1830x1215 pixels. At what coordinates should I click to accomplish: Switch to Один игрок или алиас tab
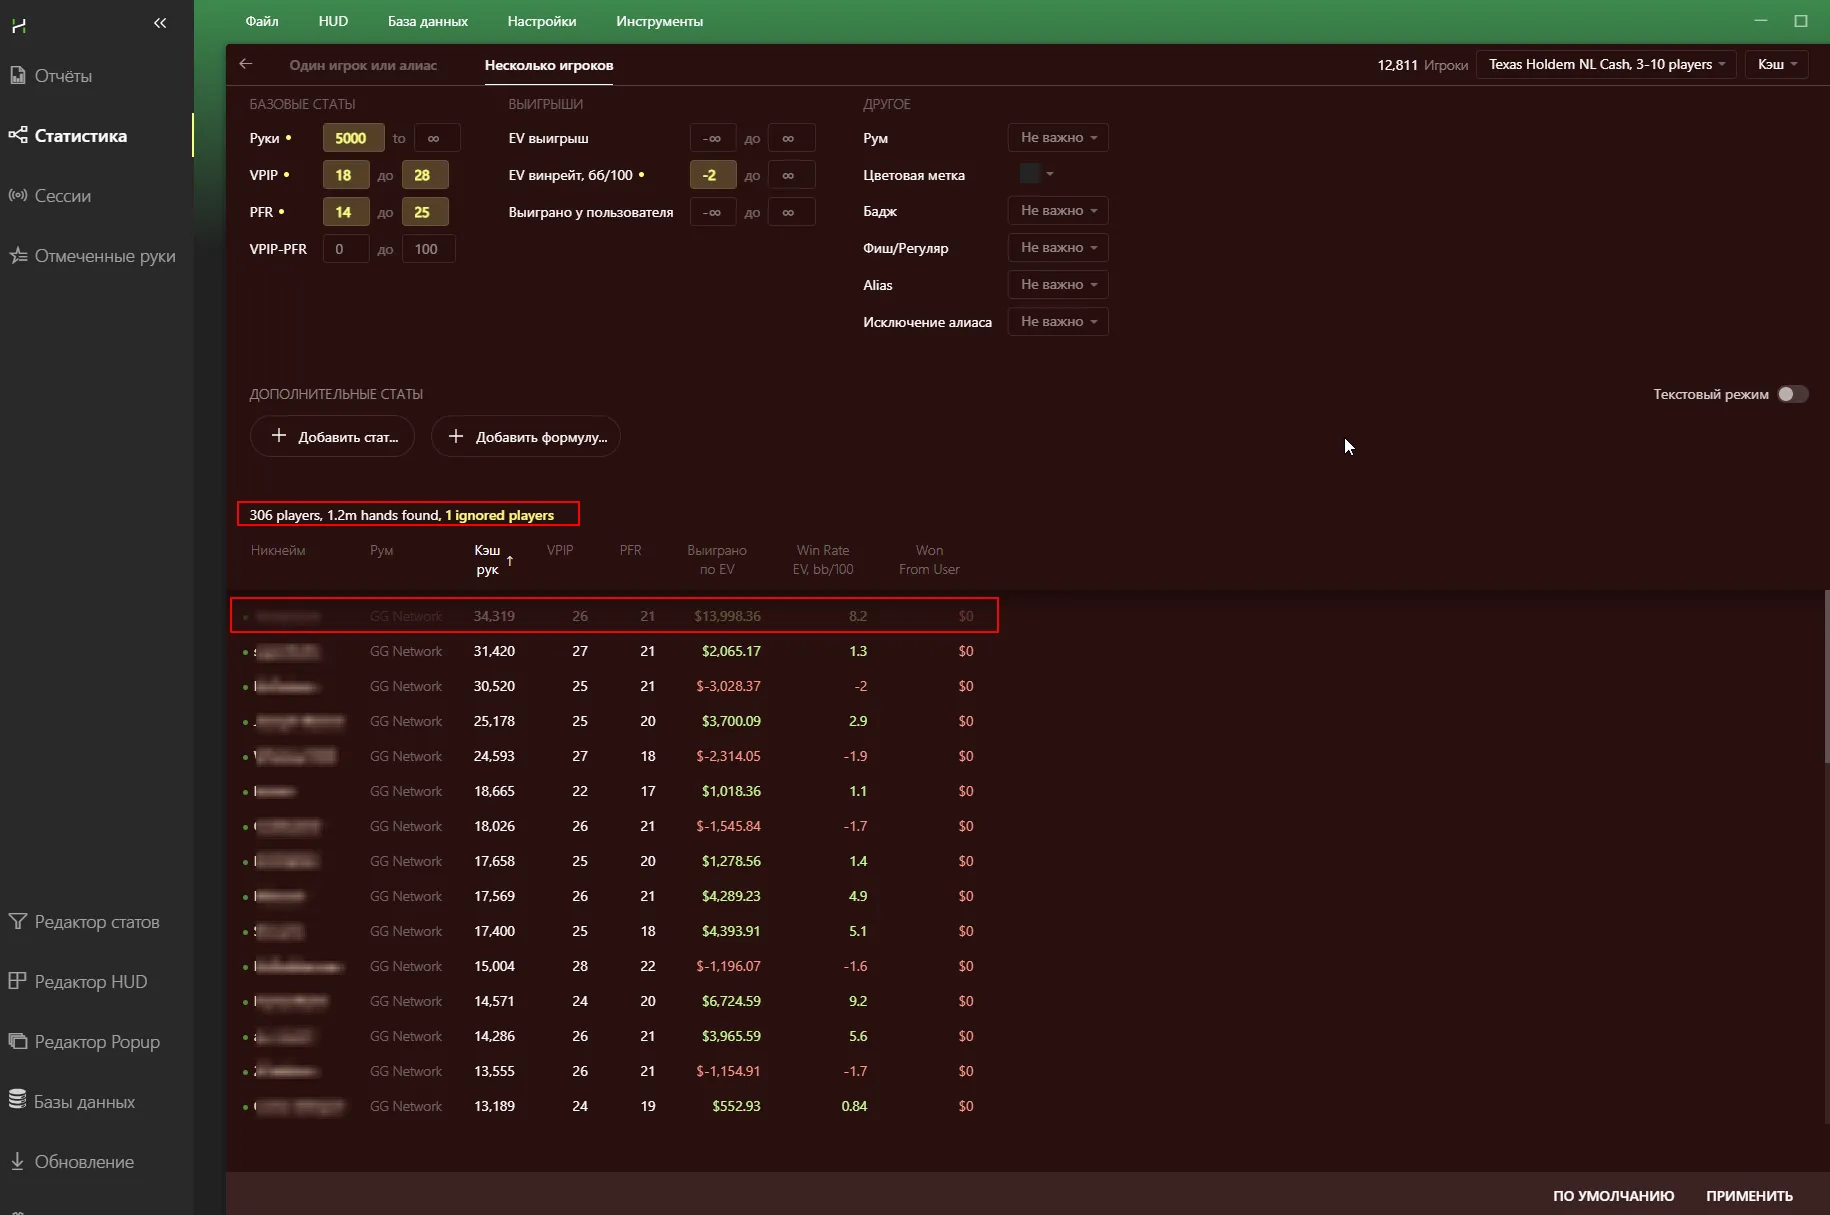click(363, 65)
